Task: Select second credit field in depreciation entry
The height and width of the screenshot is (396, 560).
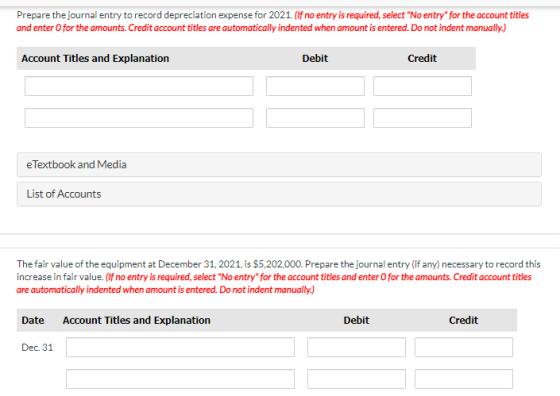Action: coord(422,118)
